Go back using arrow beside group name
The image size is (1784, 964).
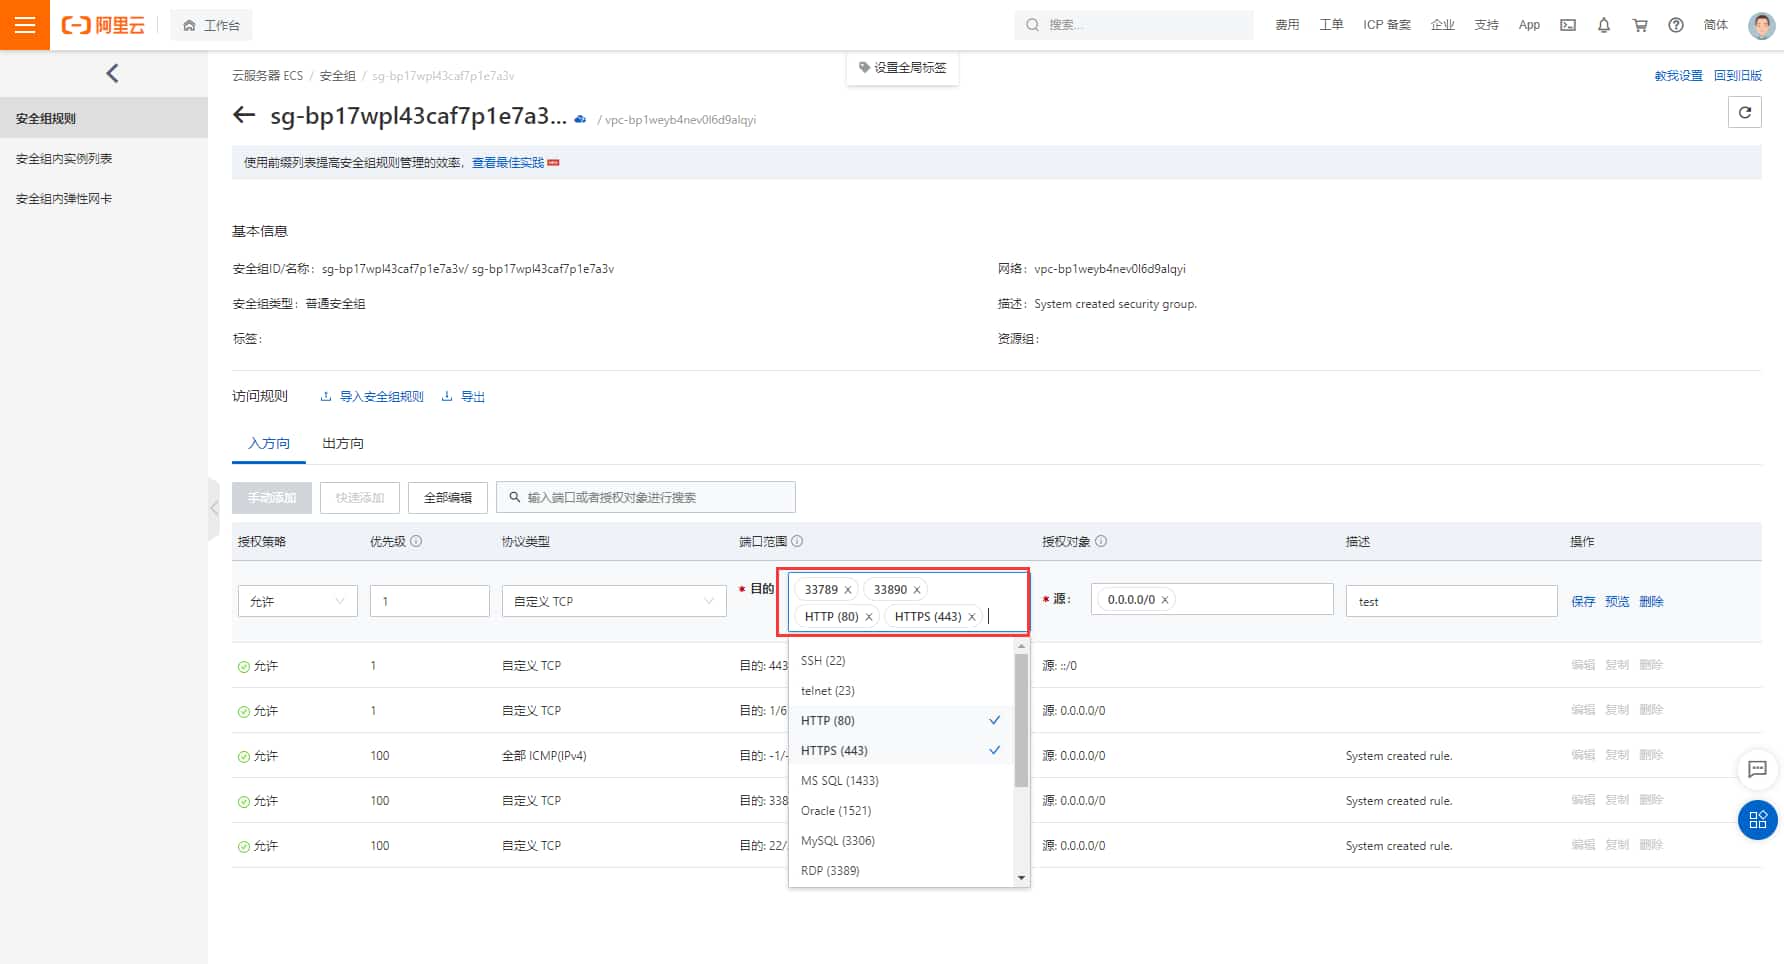pyautogui.click(x=244, y=115)
